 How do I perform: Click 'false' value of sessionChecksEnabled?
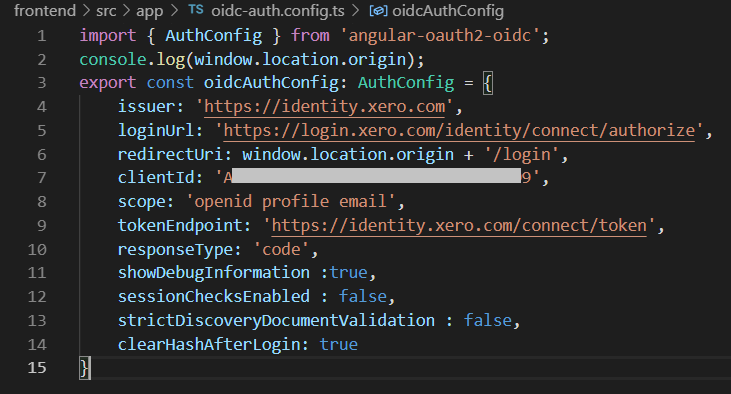click(363, 297)
